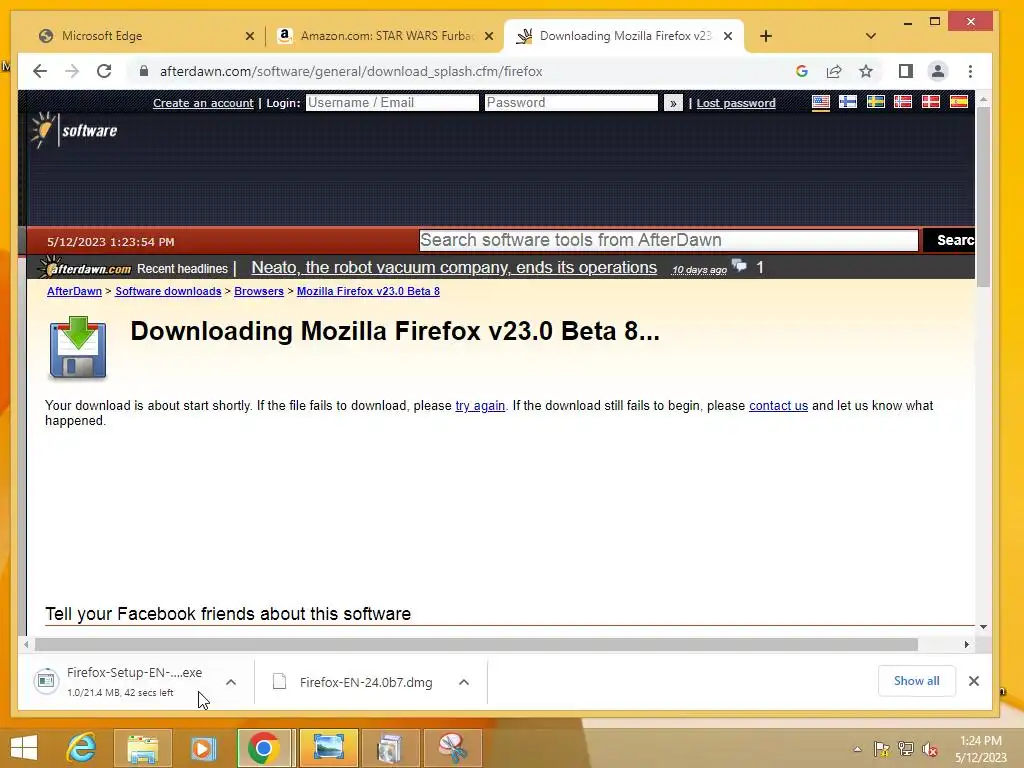The image size is (1024, 768).
Task: Select the Danish flag language icon
Action: coord(931,102)
